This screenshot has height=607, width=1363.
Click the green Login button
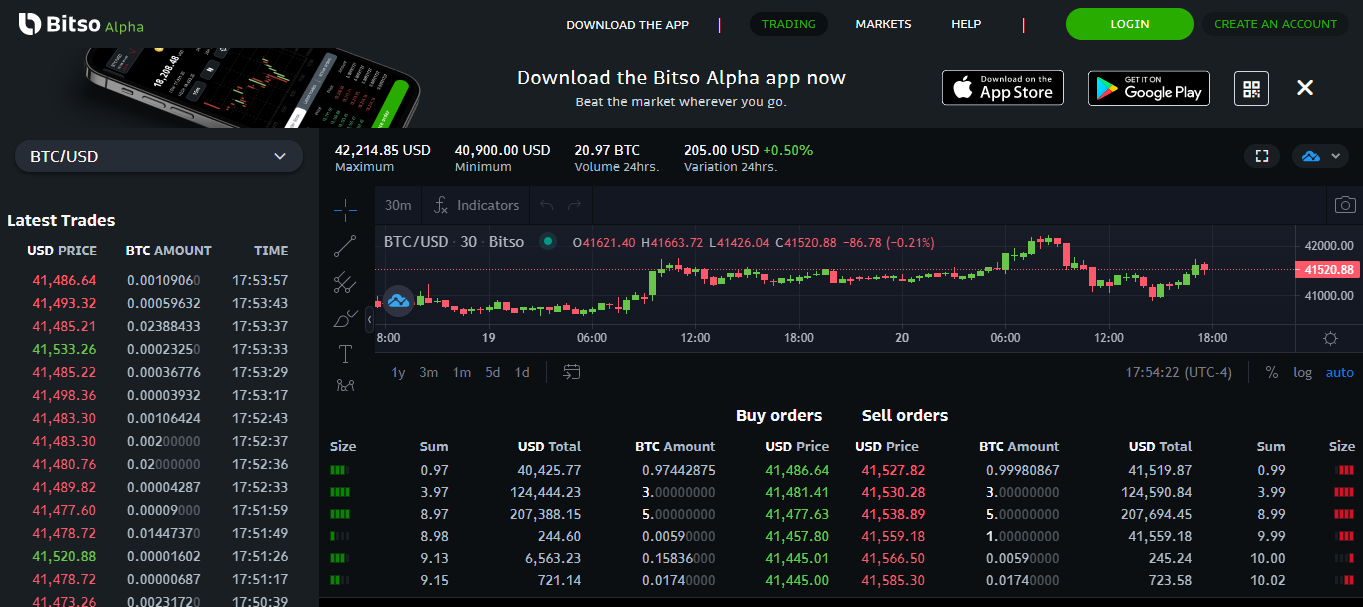pos(1129,24)
